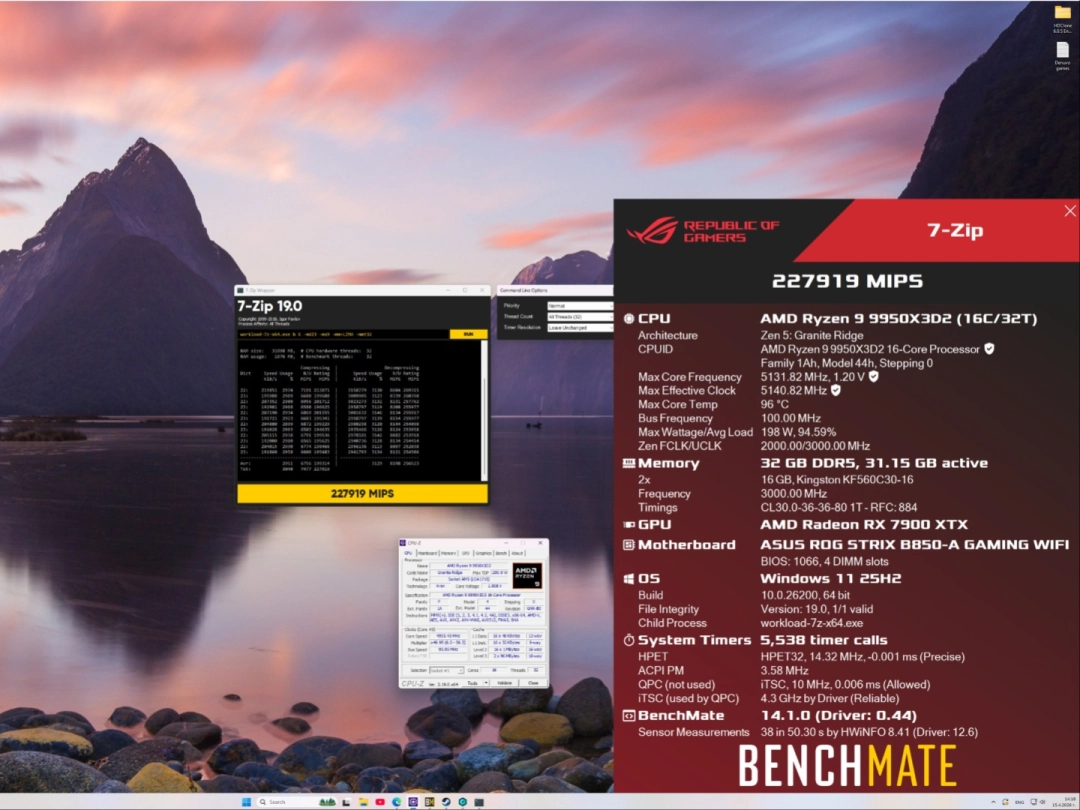The width and height of the screenshot is (1080, 810).
Task: Open Discord from the taskbar
Action: tap(413, 802)
